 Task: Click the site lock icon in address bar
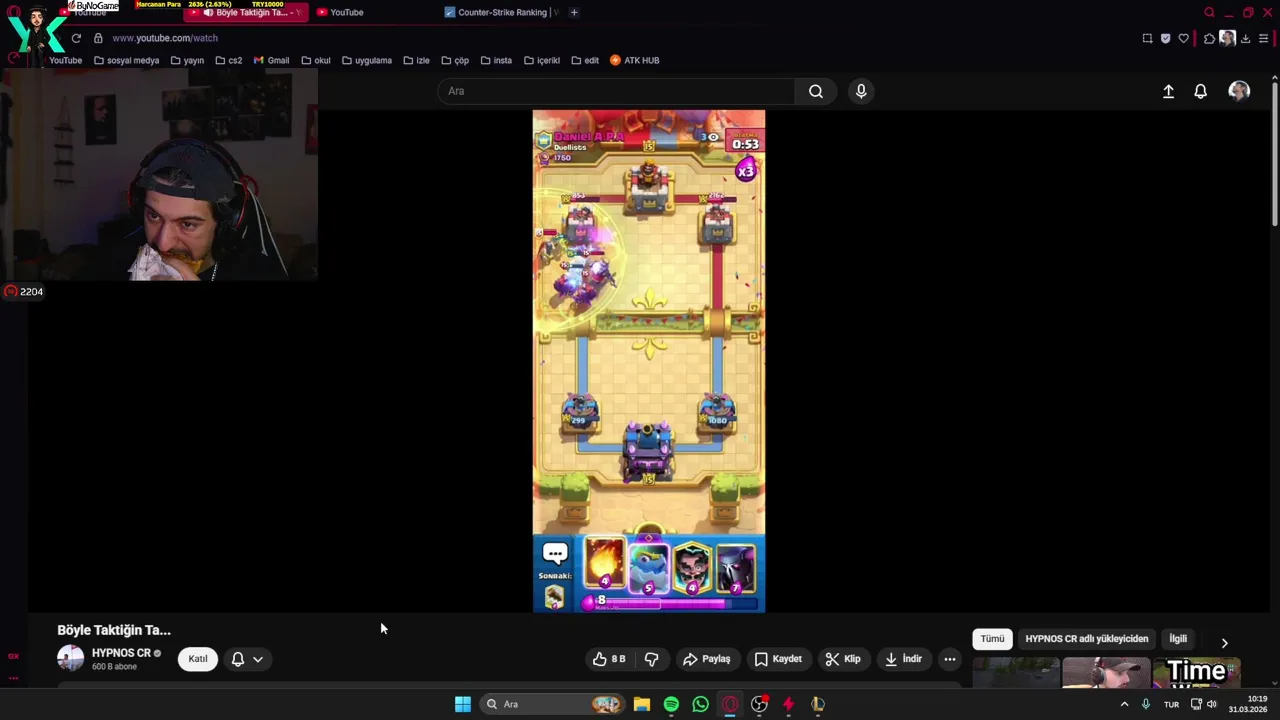(x=98, y=38)
